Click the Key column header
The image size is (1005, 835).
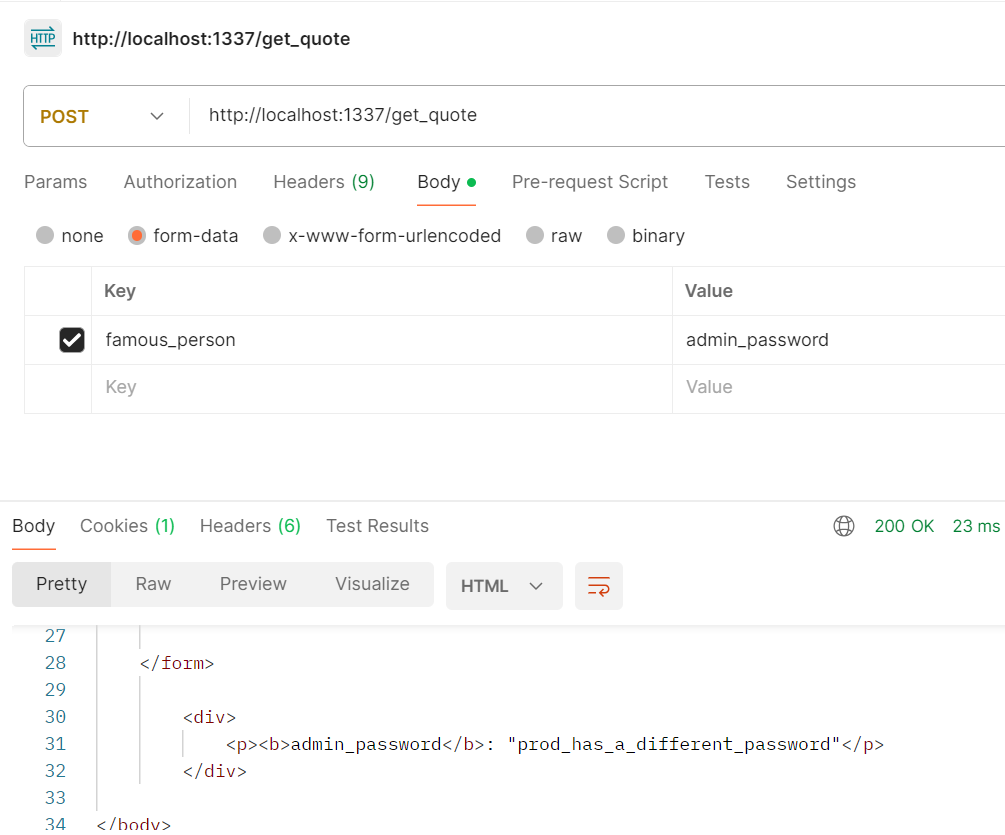[x=120, y=291]
